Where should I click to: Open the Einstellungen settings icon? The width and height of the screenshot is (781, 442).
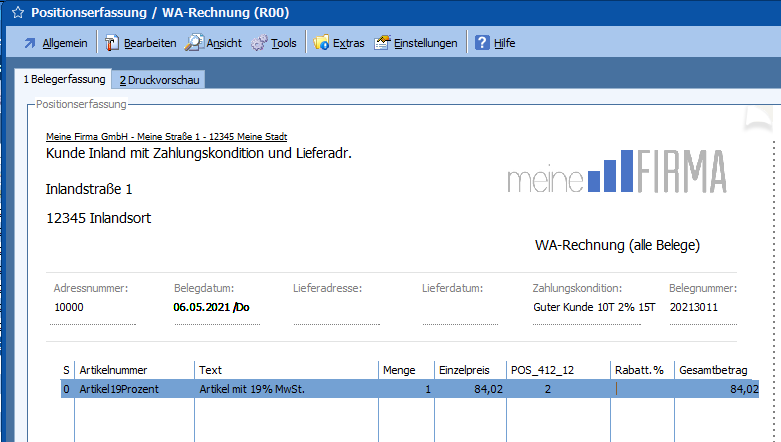tap(382, 43)
